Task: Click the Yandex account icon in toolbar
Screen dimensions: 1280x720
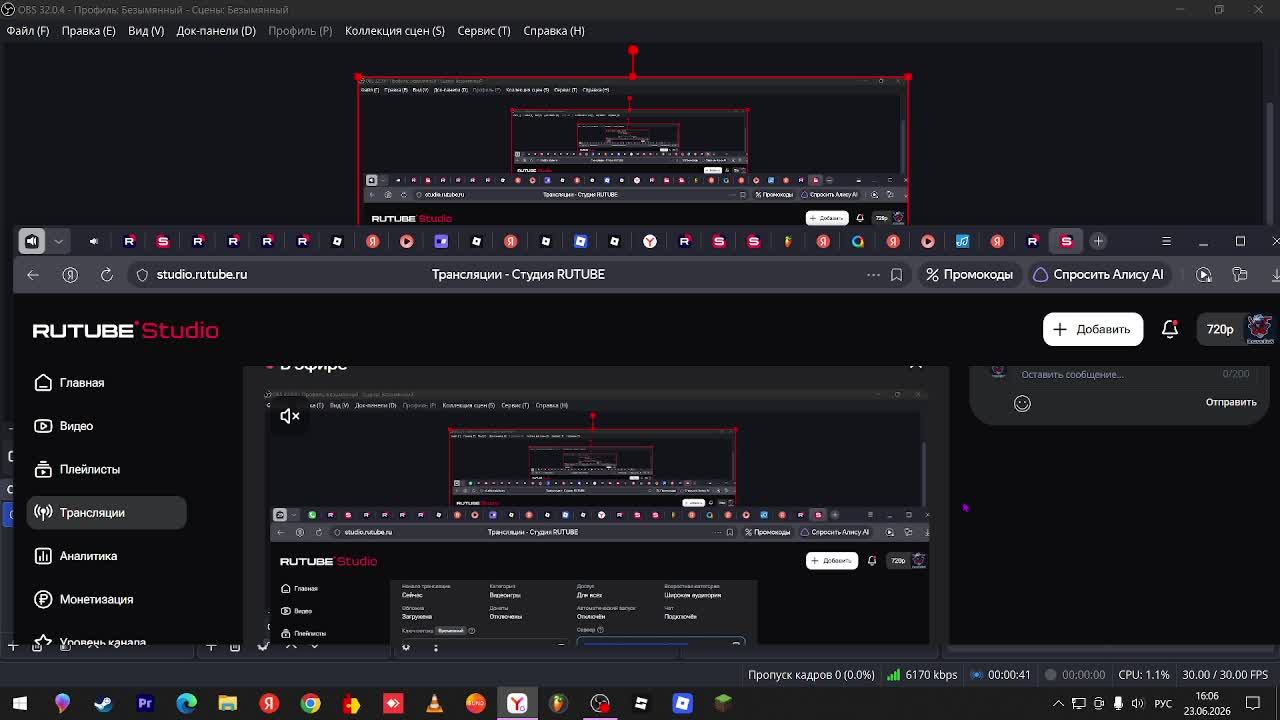Action: coord(70,274)
